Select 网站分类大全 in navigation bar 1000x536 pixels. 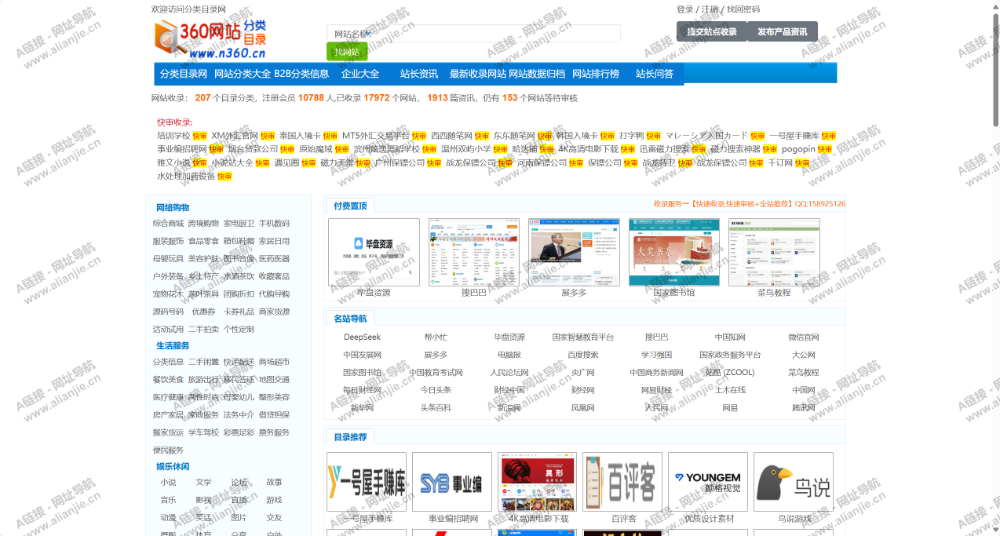(242, 73)
